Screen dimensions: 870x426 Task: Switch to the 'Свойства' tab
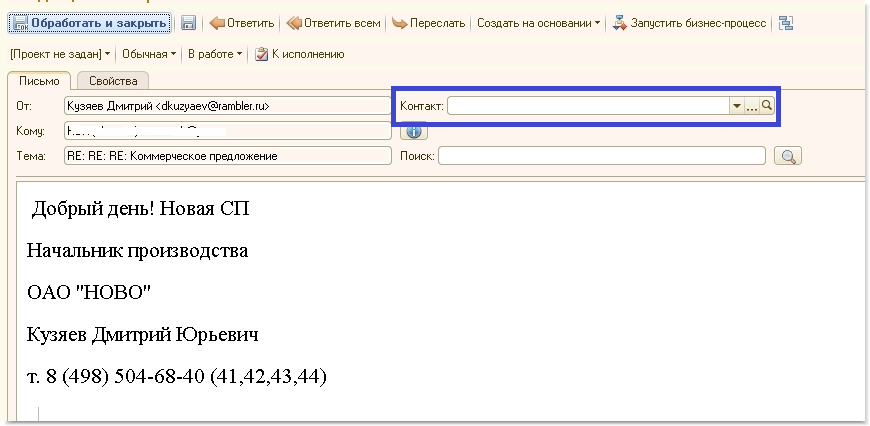coord(113,80)
